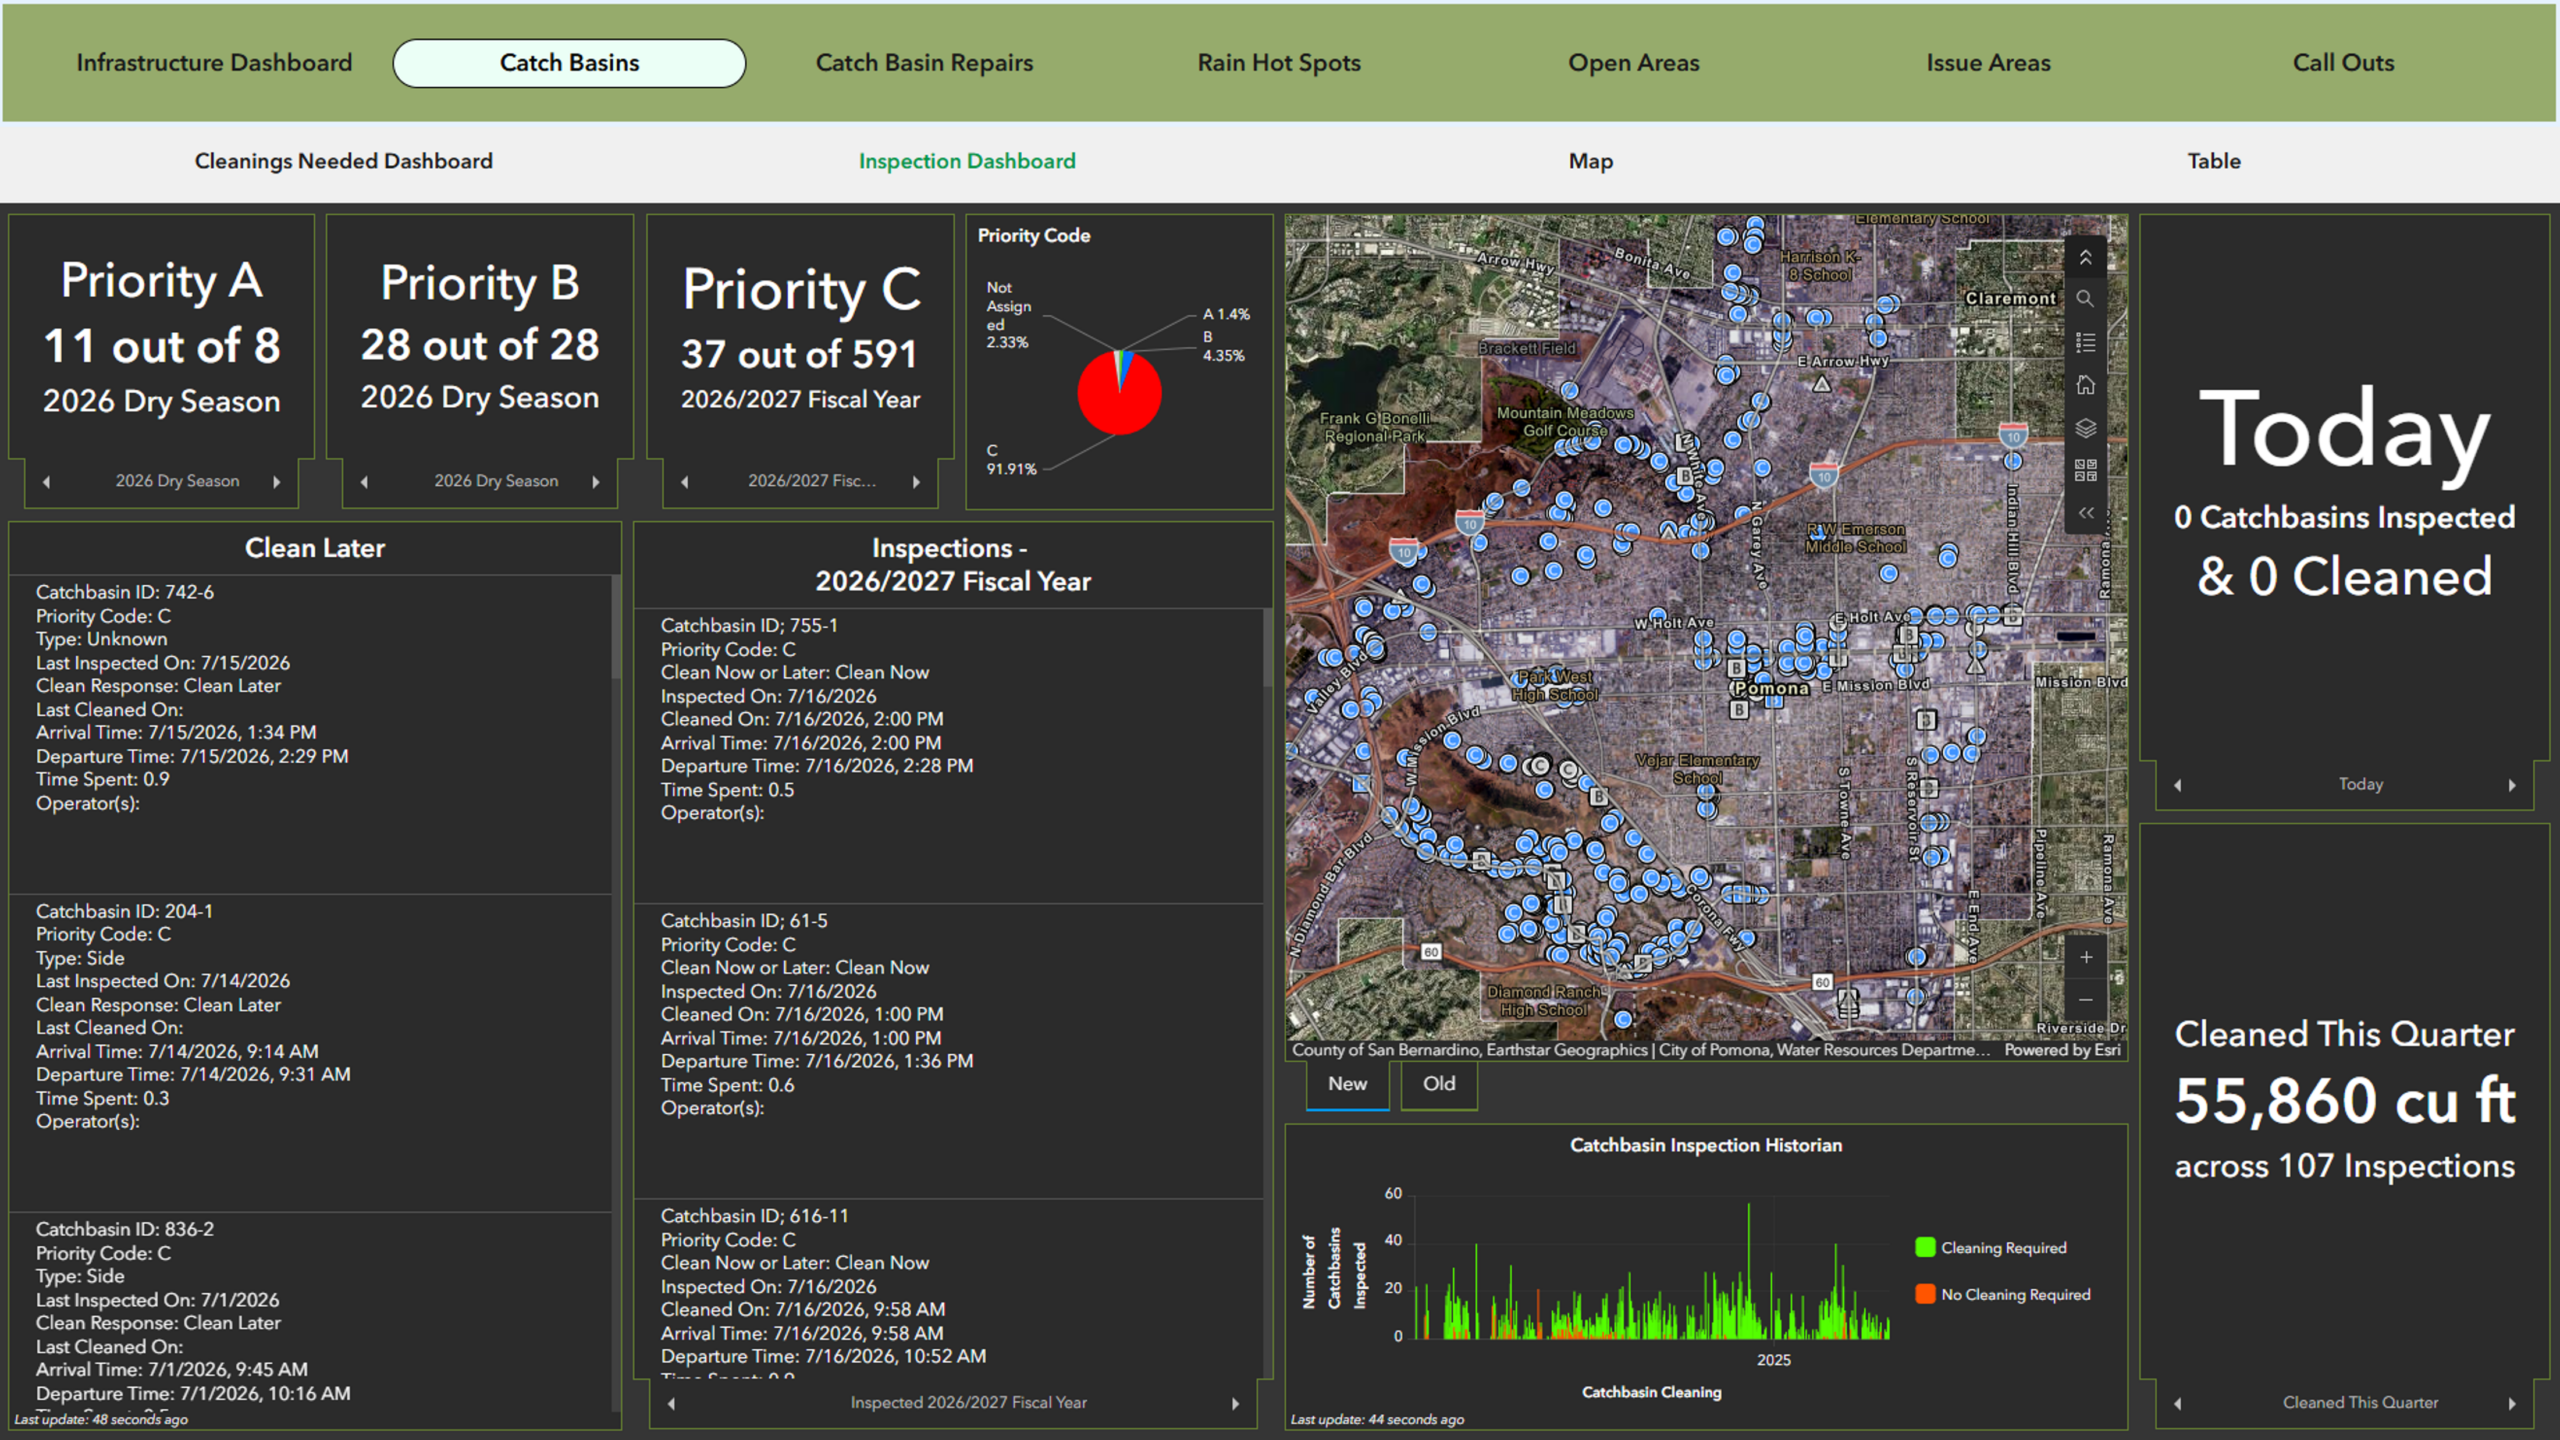This screenshot has height=1440, width=2560.
Task: Reset map to home extent
Action: [2085, 385]
